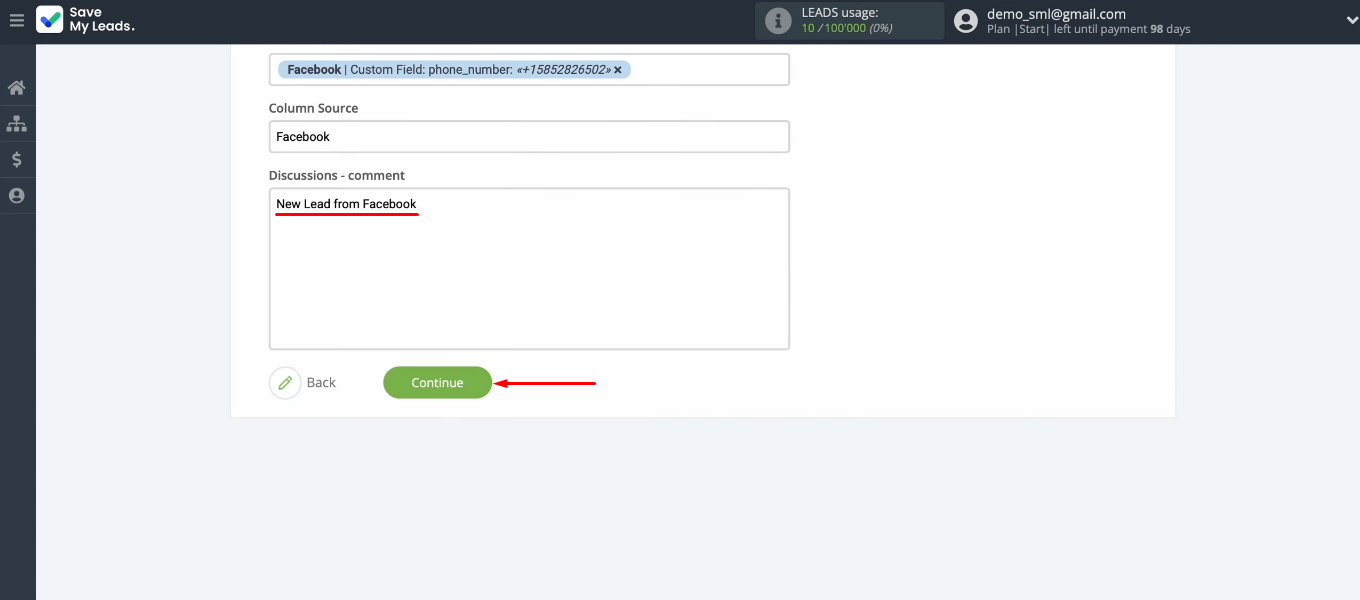This screenshot has height=600, width=1360.
Task: Click the Column Source input field
Action: 529,137
